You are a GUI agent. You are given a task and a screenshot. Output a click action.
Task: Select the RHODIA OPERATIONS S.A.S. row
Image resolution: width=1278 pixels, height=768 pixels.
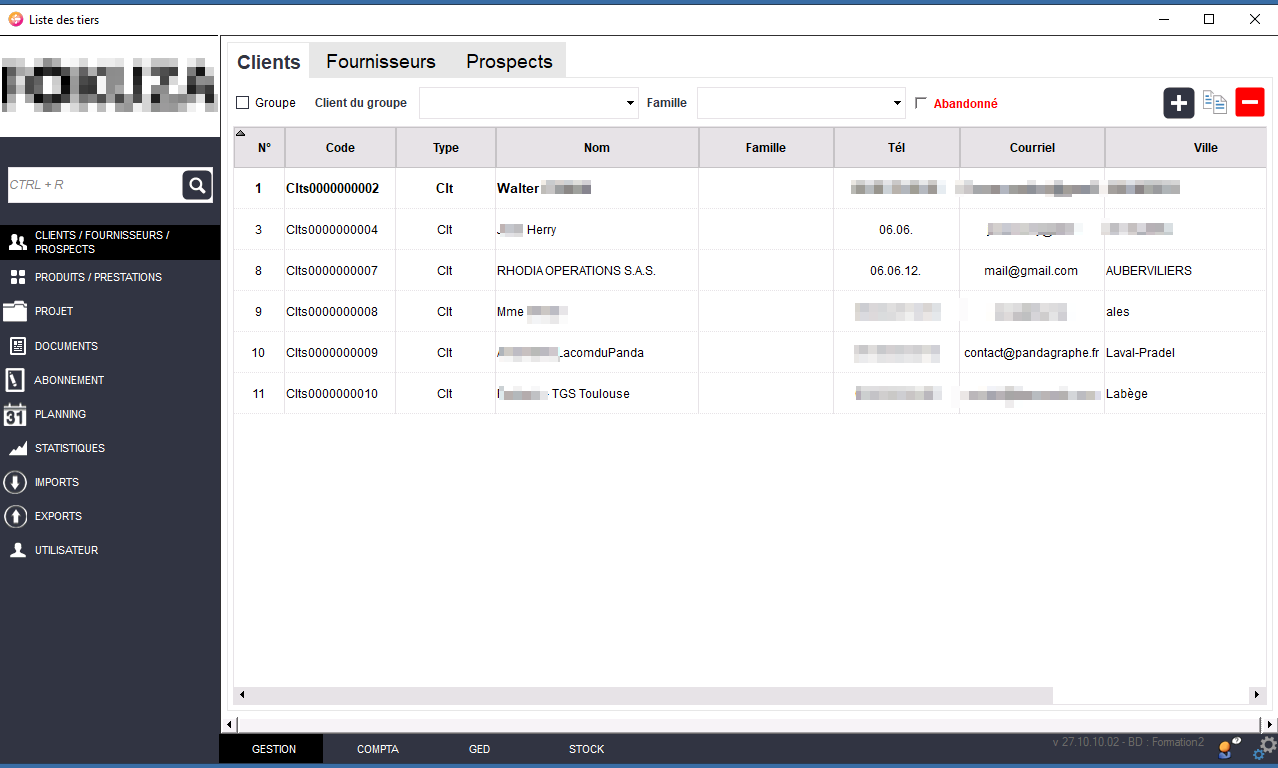coord(750,271)
